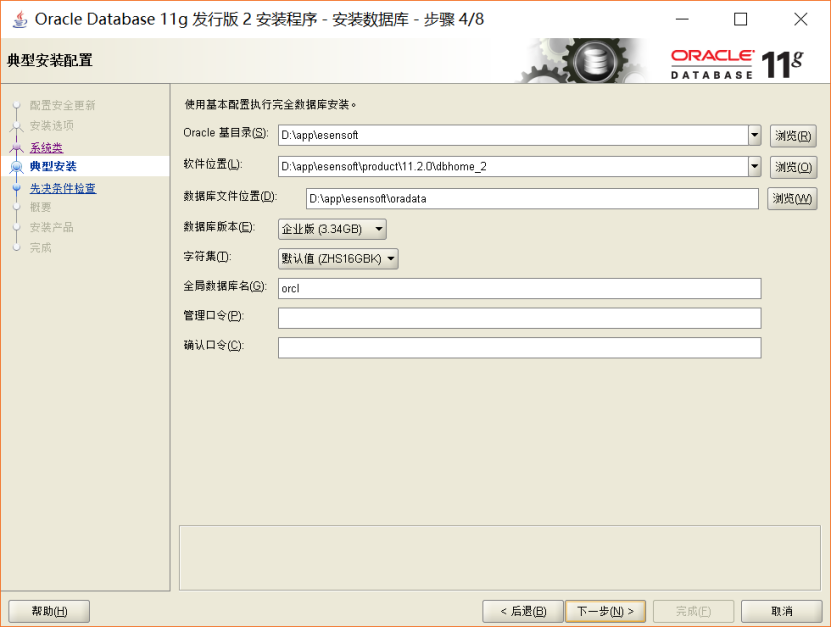
Task: Click the message area at bottom panel
Action: pyautogui.click(x=500, y=558)
